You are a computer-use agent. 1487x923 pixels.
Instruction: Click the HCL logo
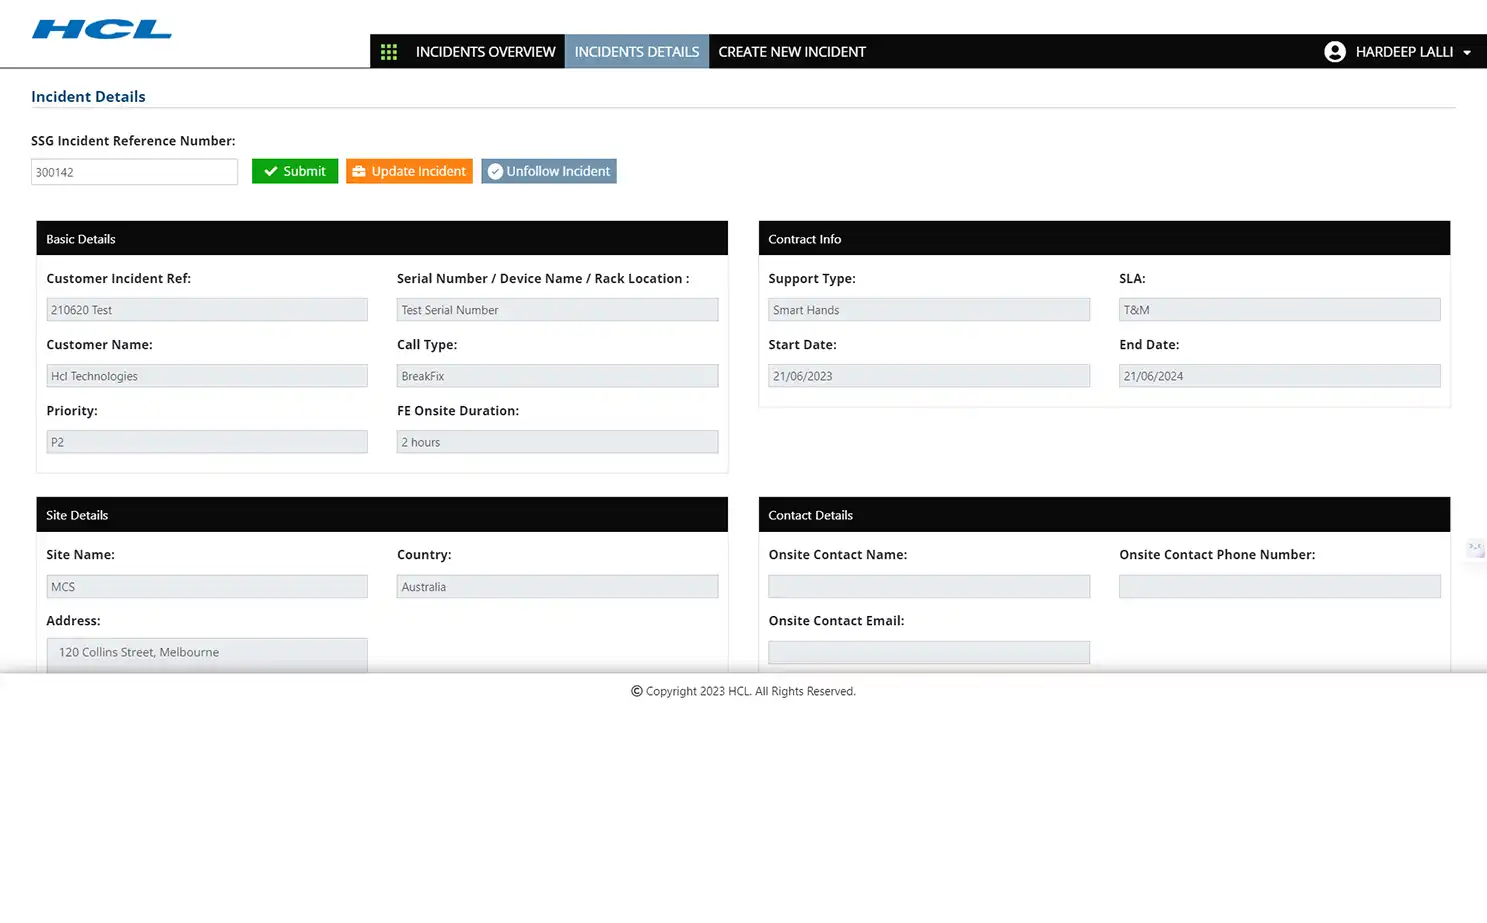[x=100, y=30]
